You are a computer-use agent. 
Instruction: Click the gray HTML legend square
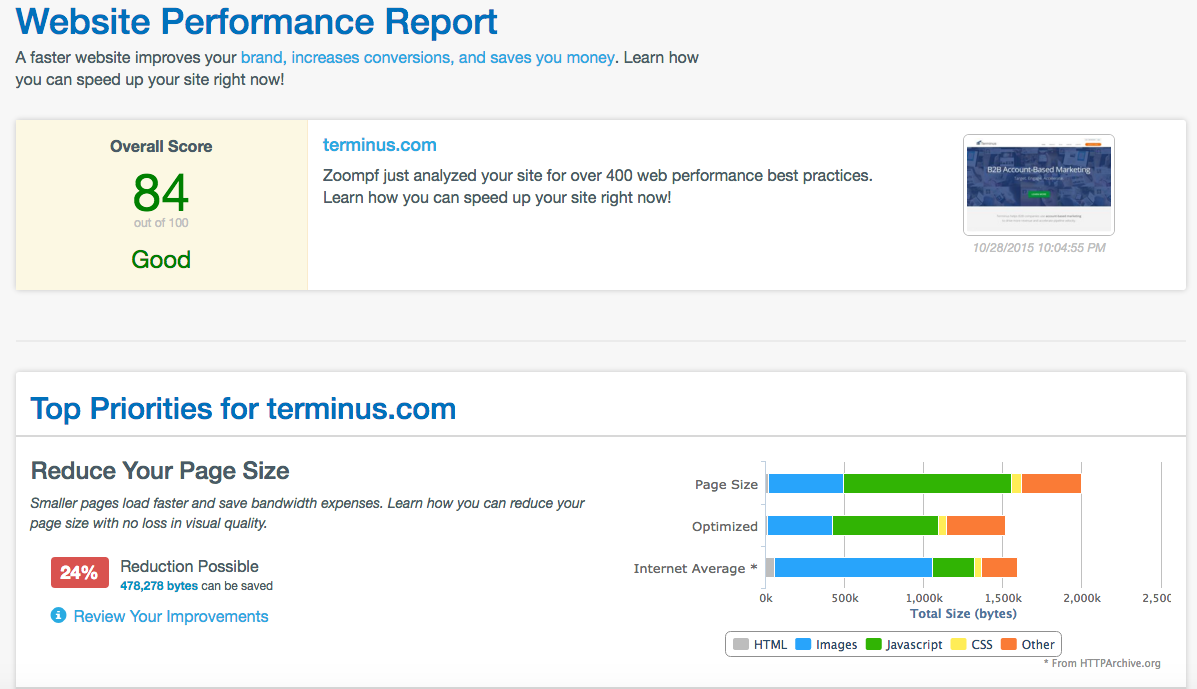pyautogui.click(x=741, y=643)
